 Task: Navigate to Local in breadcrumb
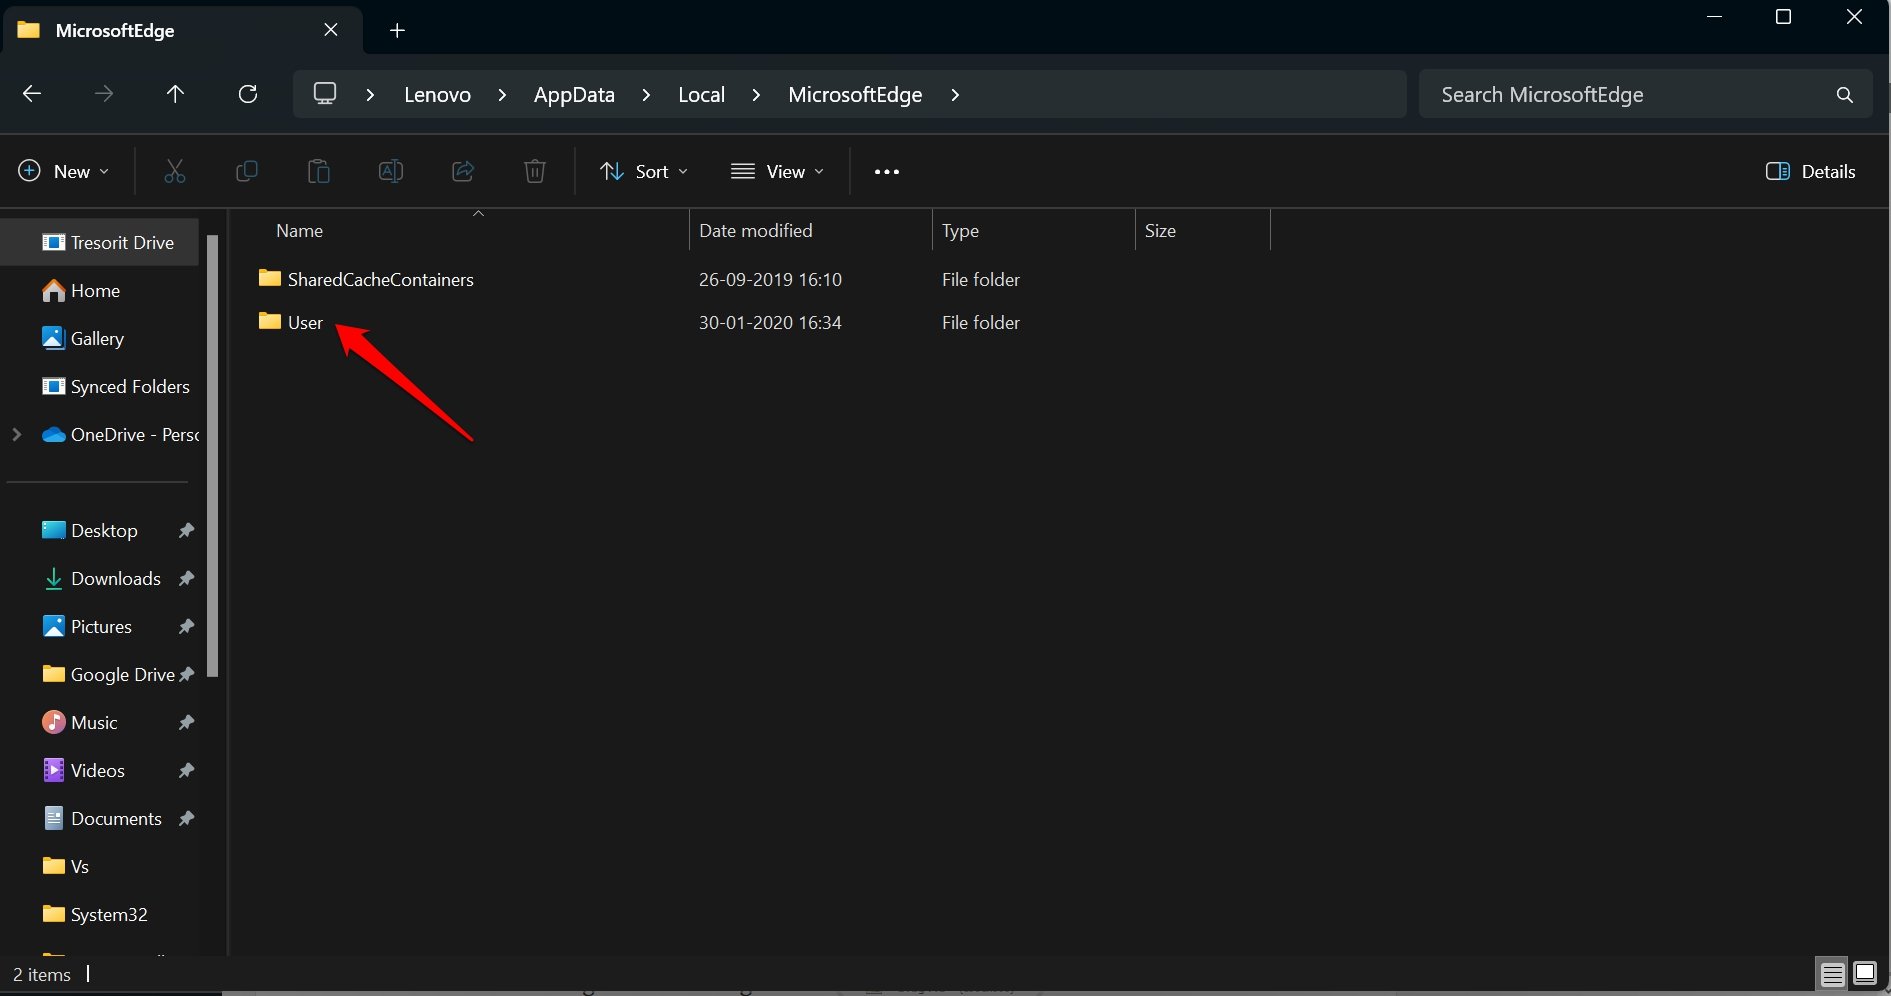[701, 95]
